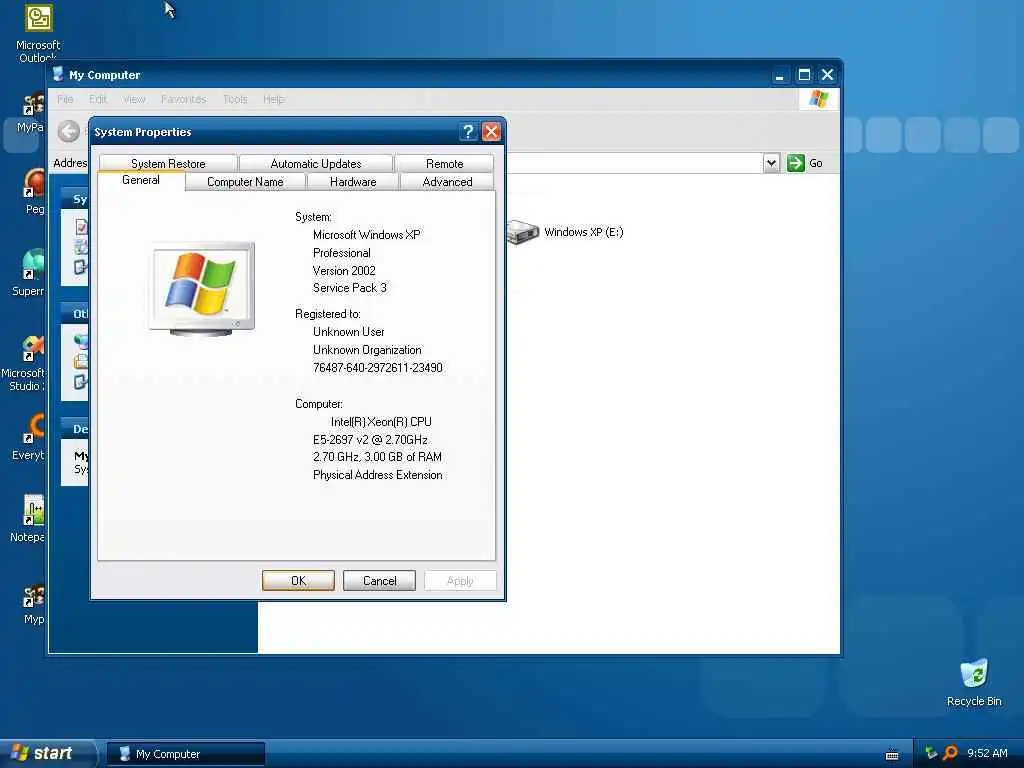Click the "2.70 GHz, 3.00 GB of RAM" text
Image resolution: width=1024 pixels, height=768 pixels.
coord(377,457)
